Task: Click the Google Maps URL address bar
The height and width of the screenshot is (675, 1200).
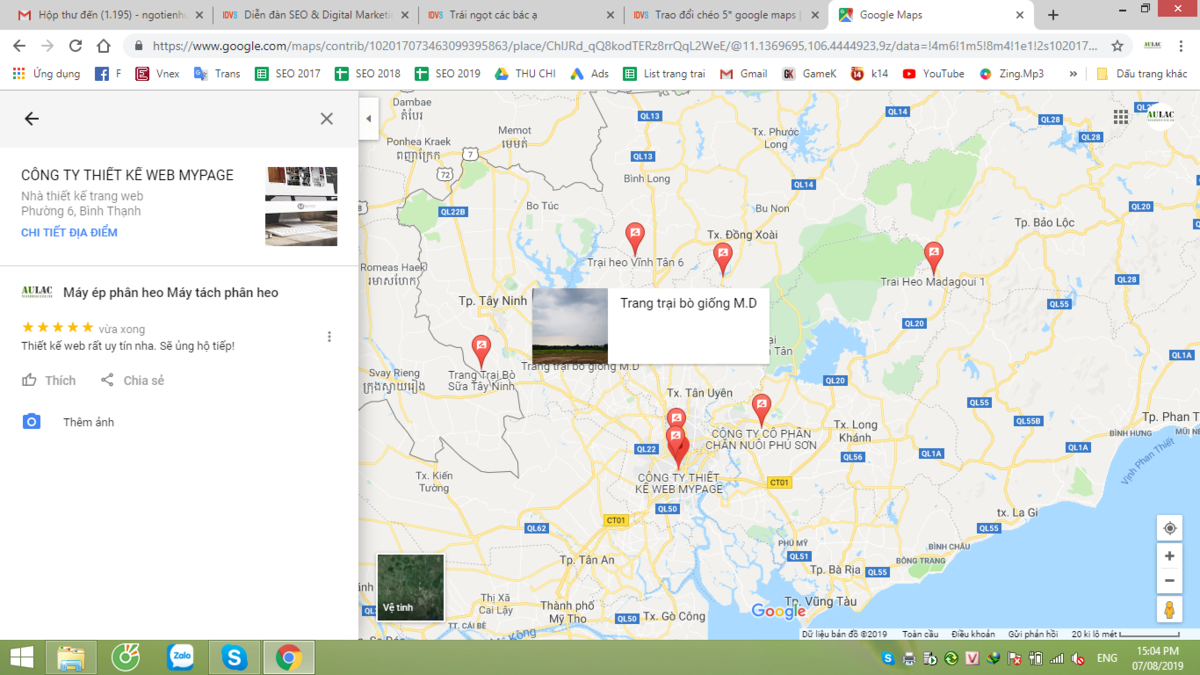Action: click(x=624, y=46)
